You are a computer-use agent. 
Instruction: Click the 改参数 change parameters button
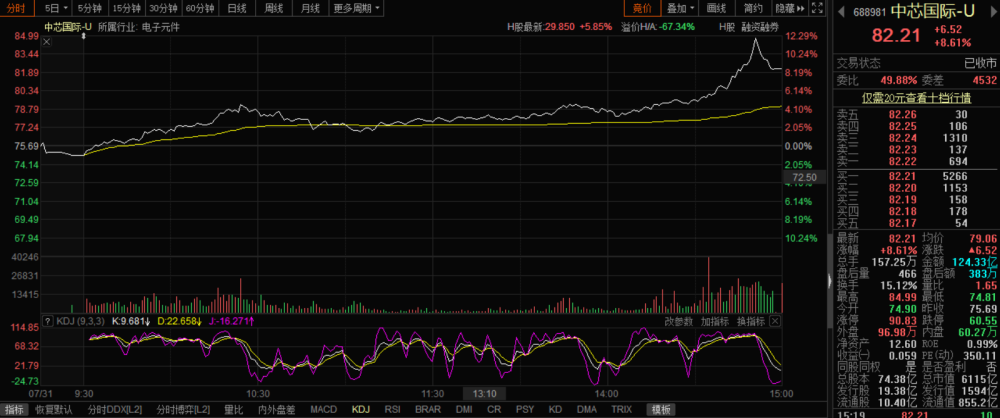coord(679,321)
